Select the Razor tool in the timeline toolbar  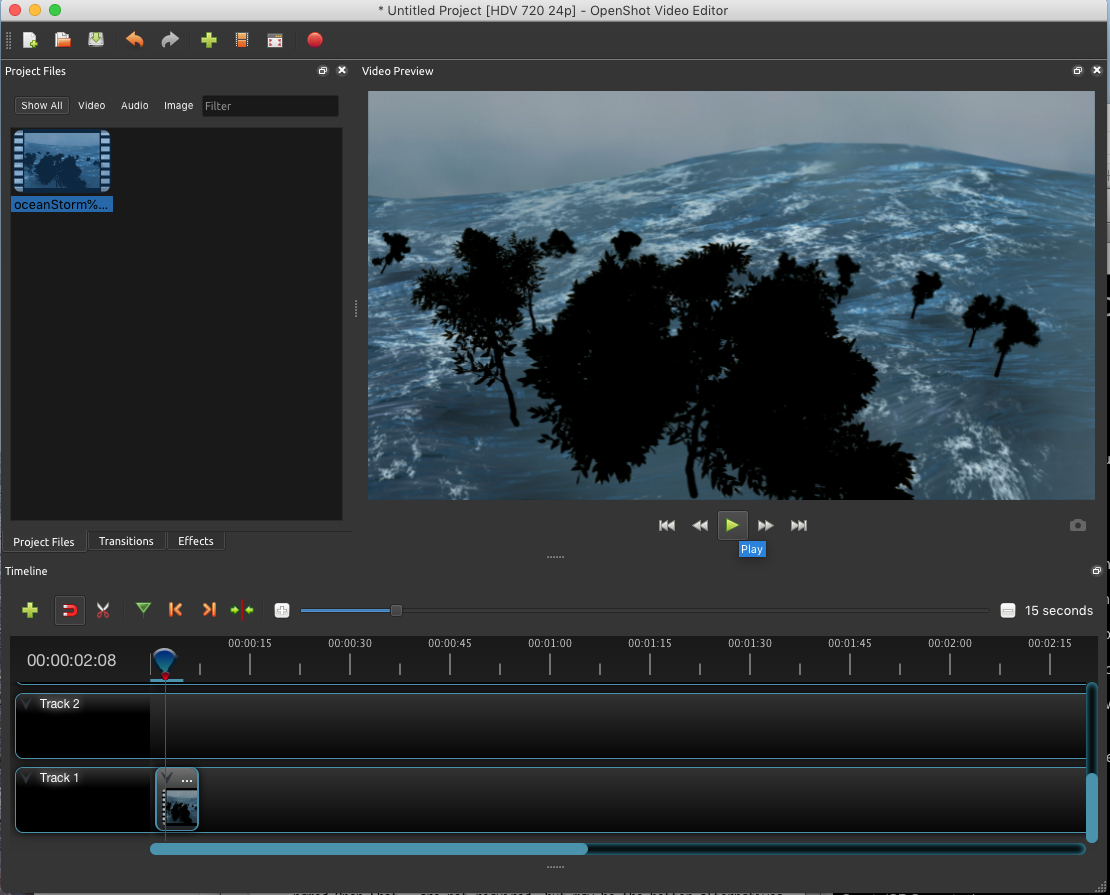point(103,610)
